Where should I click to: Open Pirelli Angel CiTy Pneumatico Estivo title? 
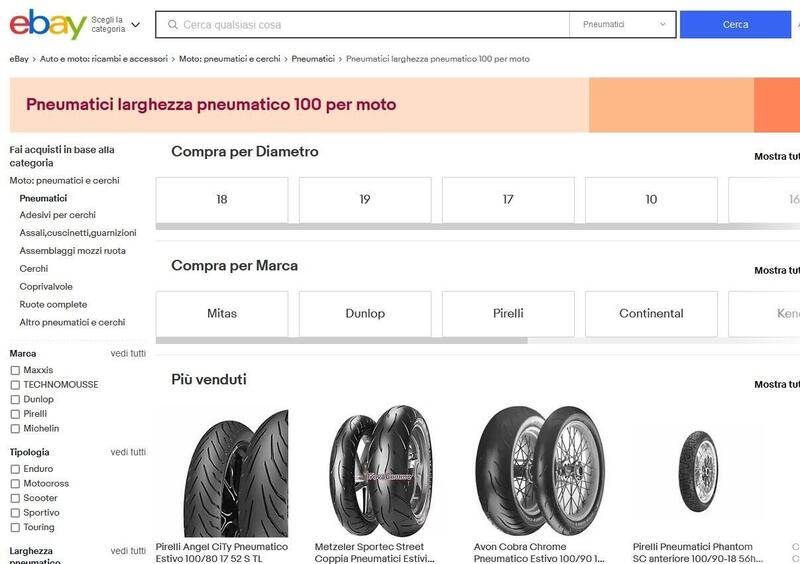222,553
